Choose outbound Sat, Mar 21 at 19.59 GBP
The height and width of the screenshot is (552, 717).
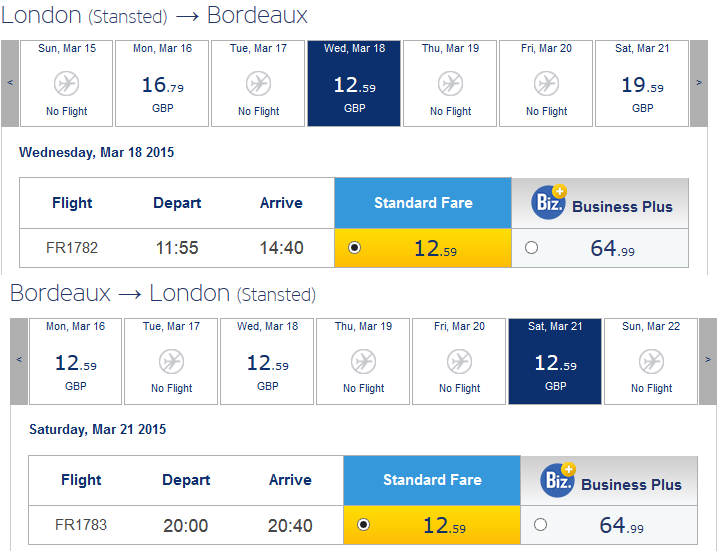[642, 83]
